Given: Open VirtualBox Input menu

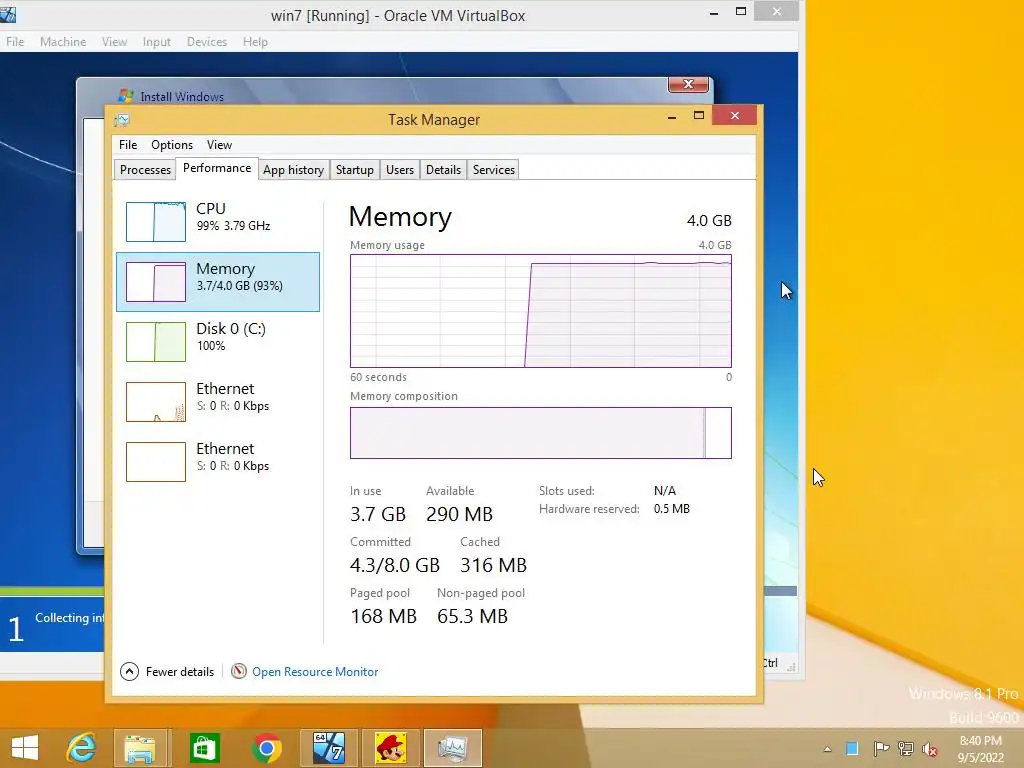Looking at the screenshot, I should tap(157, 42).
